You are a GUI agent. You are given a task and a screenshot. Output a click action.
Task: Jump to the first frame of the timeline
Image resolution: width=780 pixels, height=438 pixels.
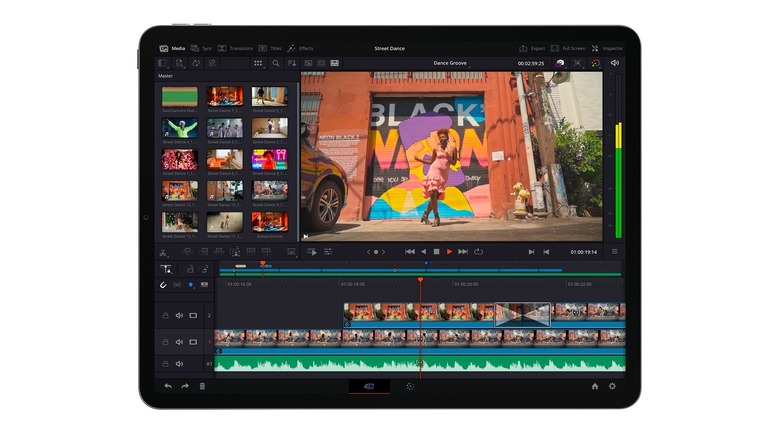point(409,252)
